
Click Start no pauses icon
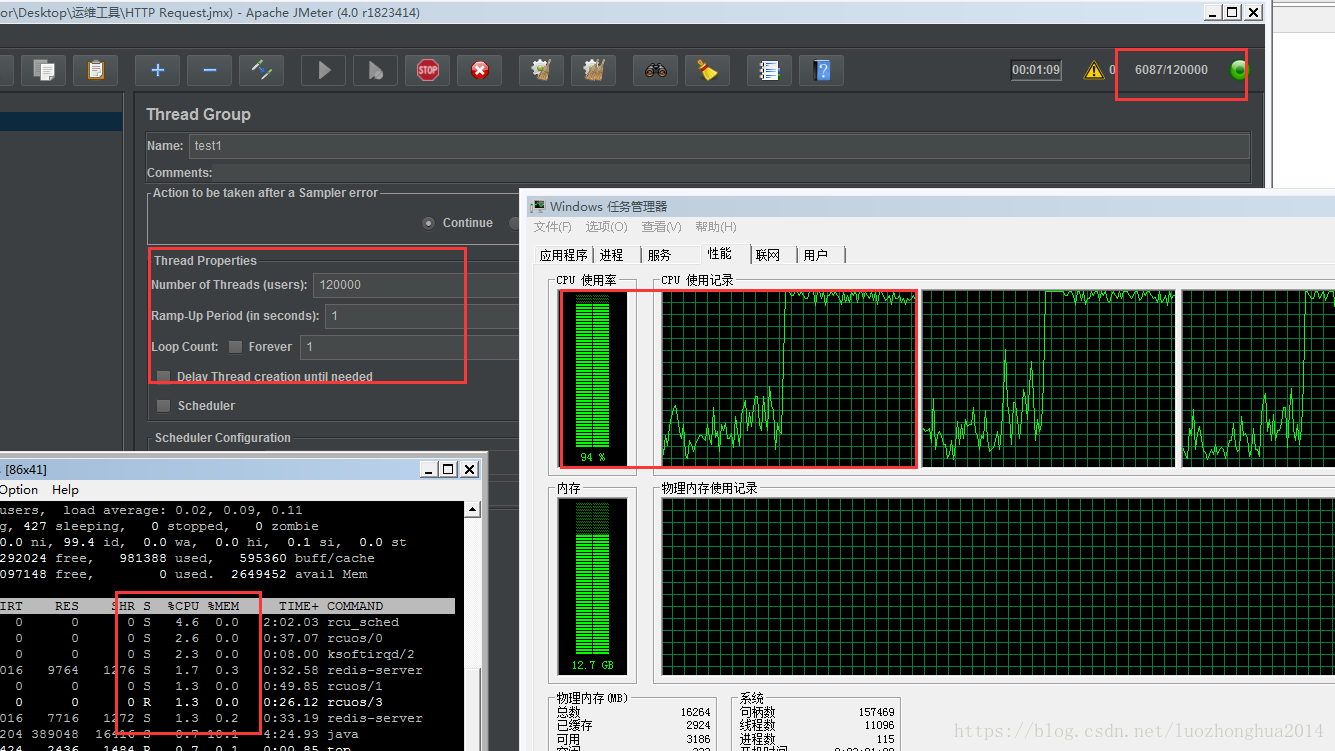click(376, 70)
